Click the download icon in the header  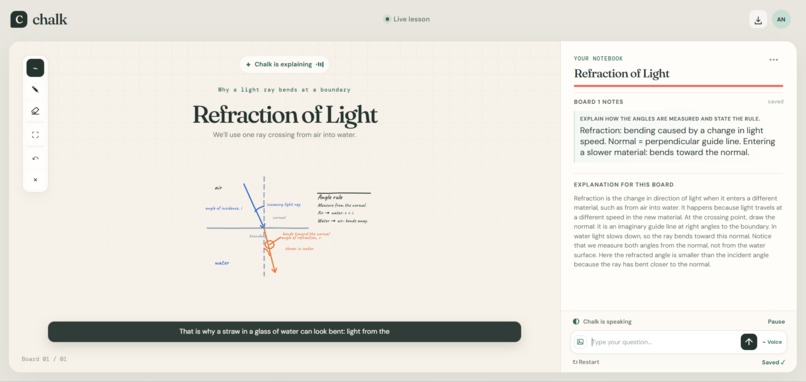[758, 20]
